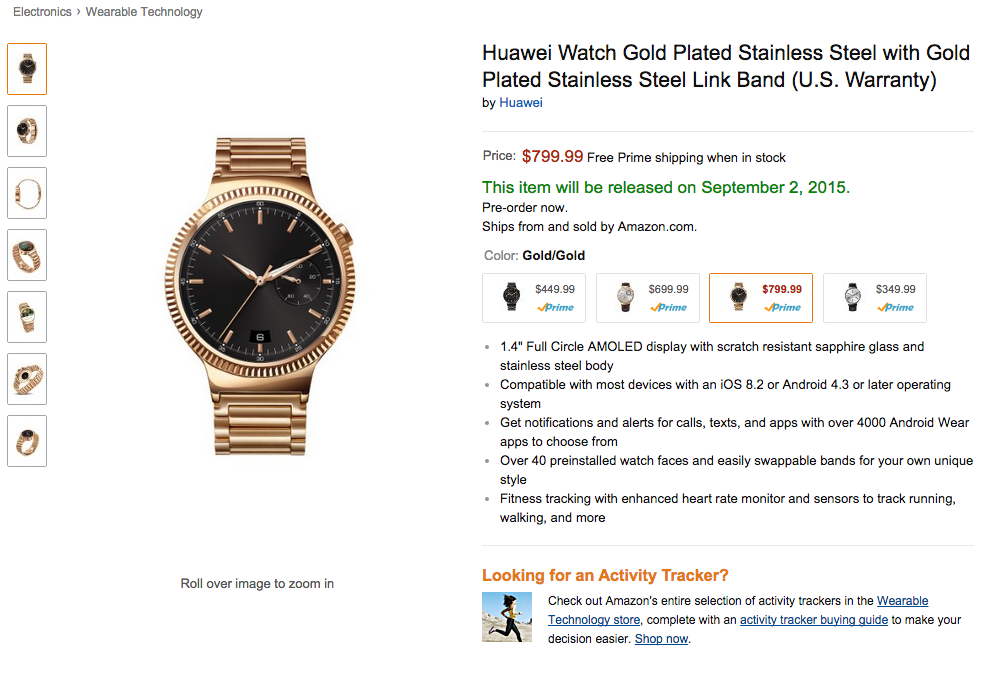Screen dimensions: 998x686
Task: Pick the $799.99 Gold/Gold color option
Action: click(x=760, y=298)
